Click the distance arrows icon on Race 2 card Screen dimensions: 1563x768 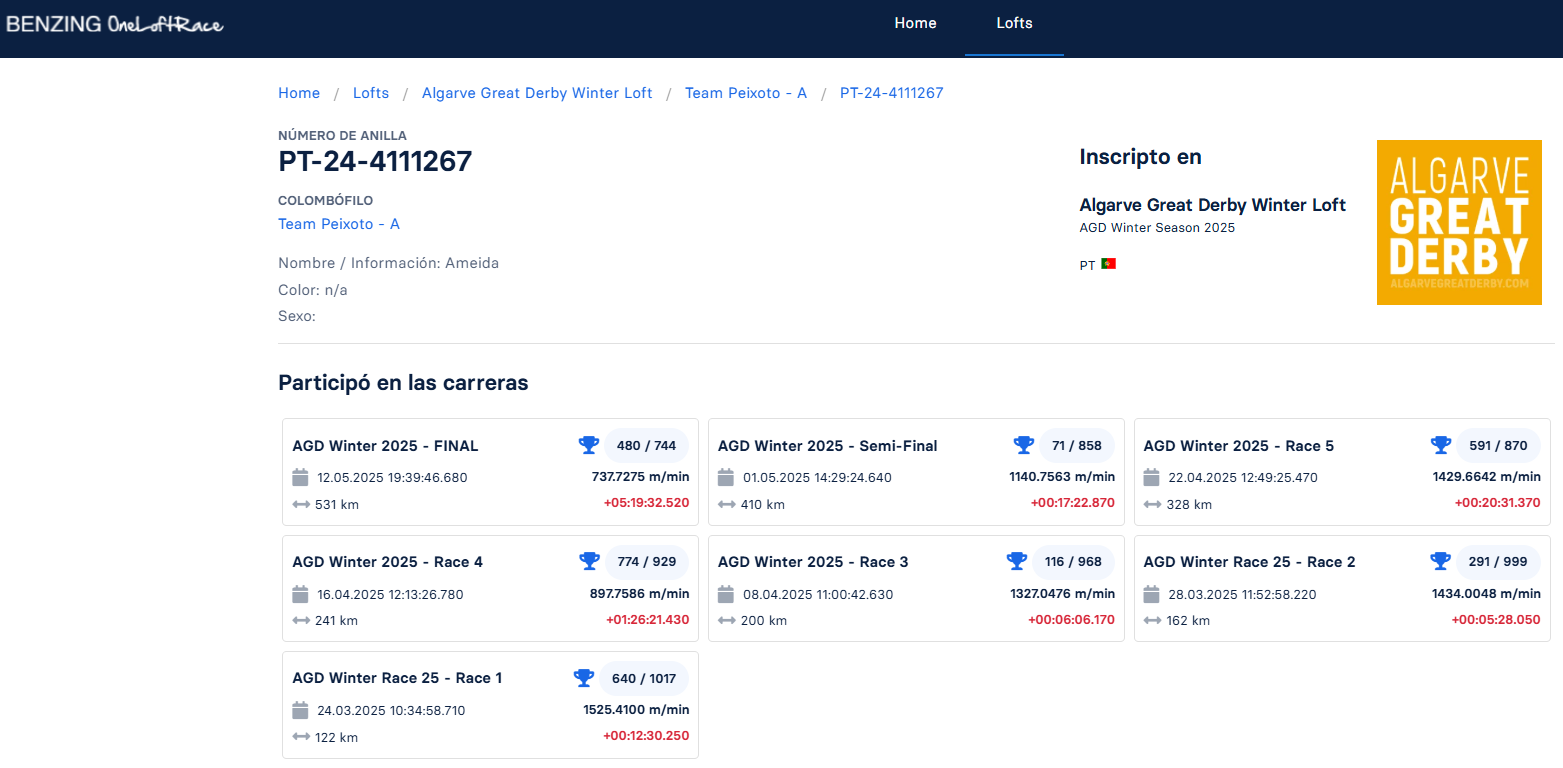pyautogui.click(x=1152, y=621)
